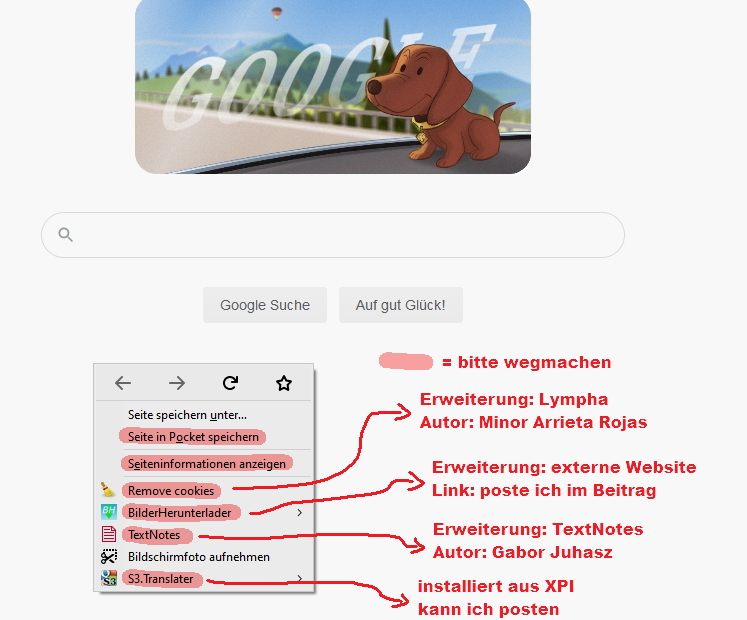Select "Seite speichern unter..." menu entry

(x=187, y=415)
